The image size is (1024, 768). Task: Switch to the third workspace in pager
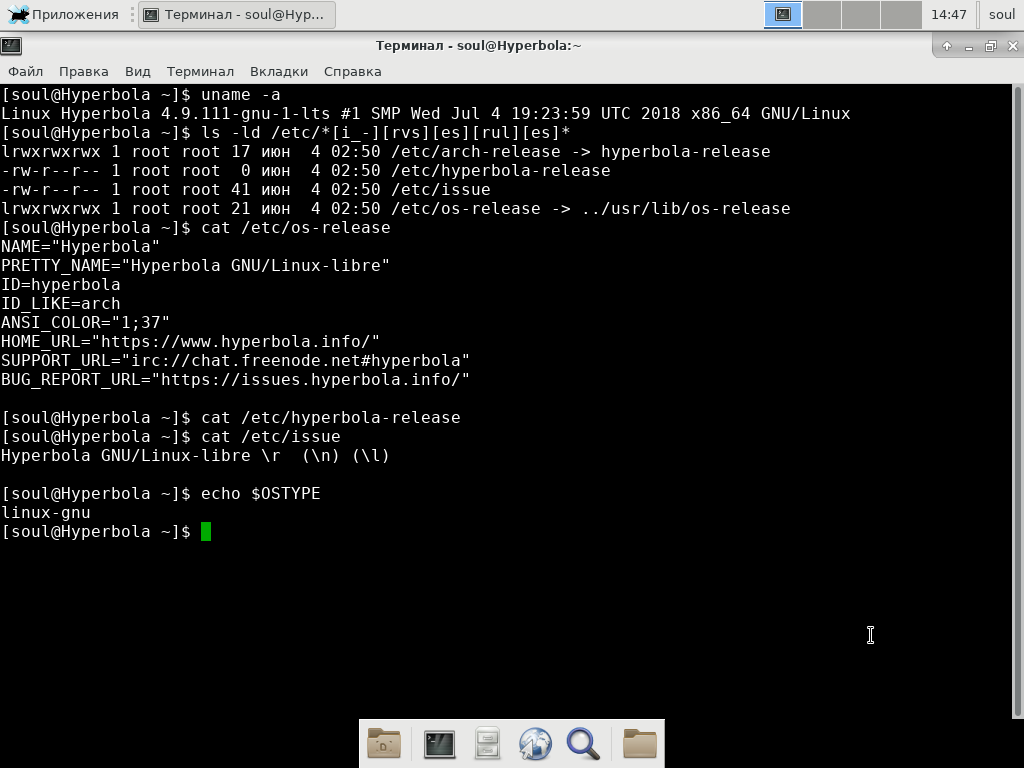tap(861, 14)
